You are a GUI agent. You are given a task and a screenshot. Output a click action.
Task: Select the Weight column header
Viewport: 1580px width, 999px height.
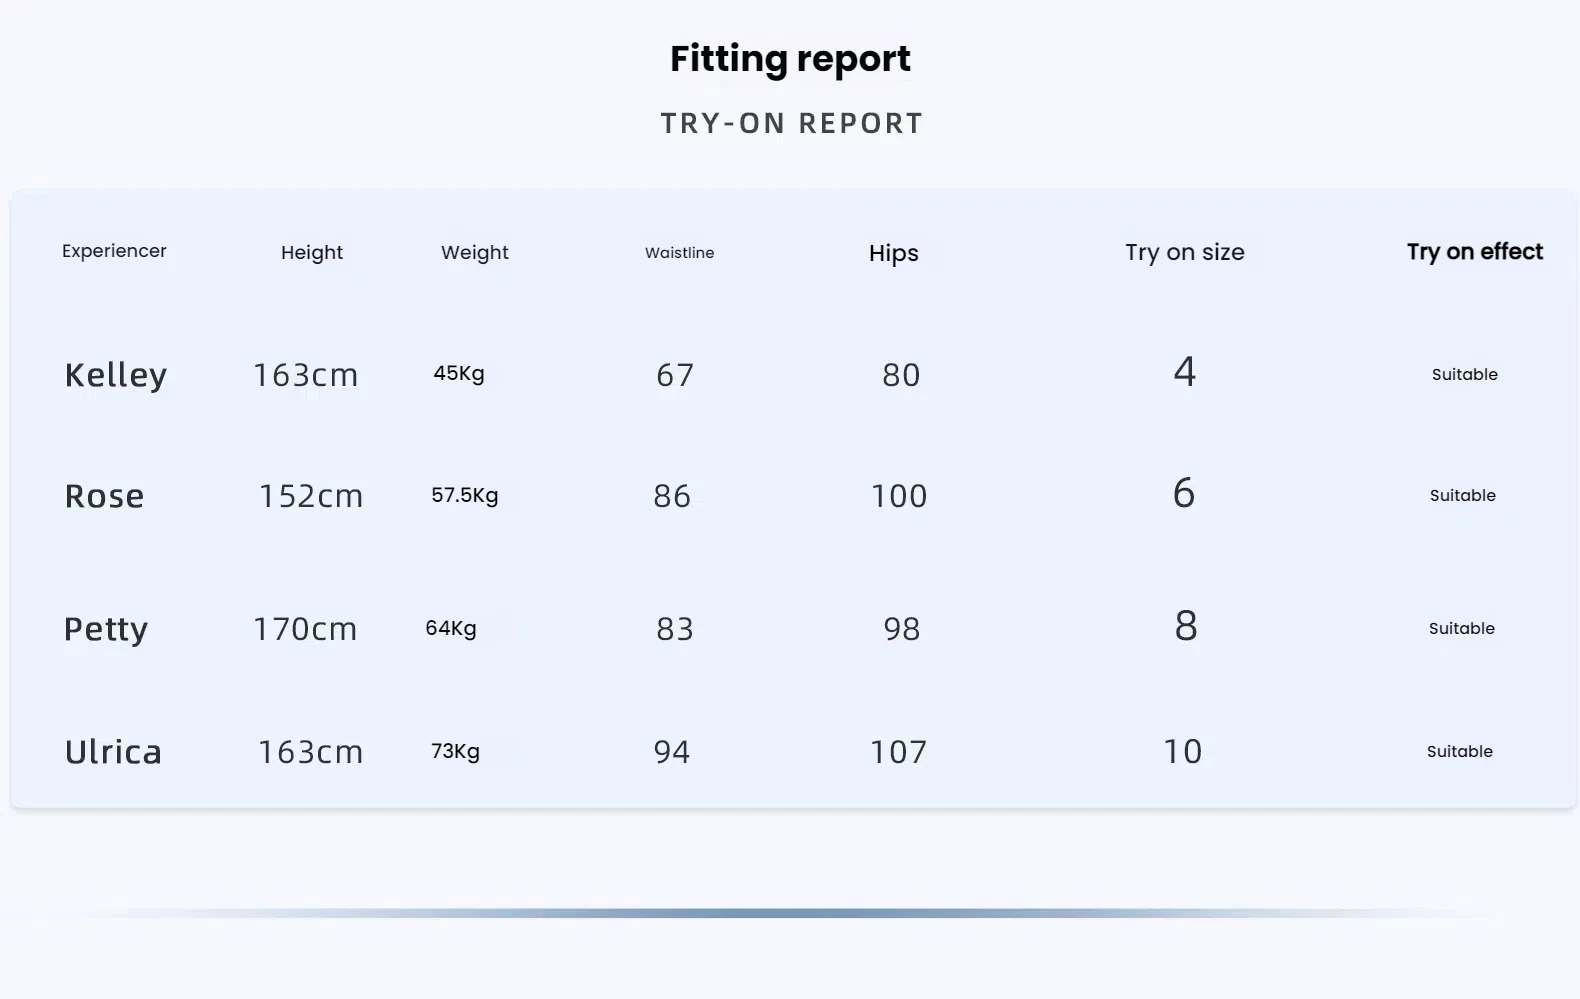[x=475, y=252]
